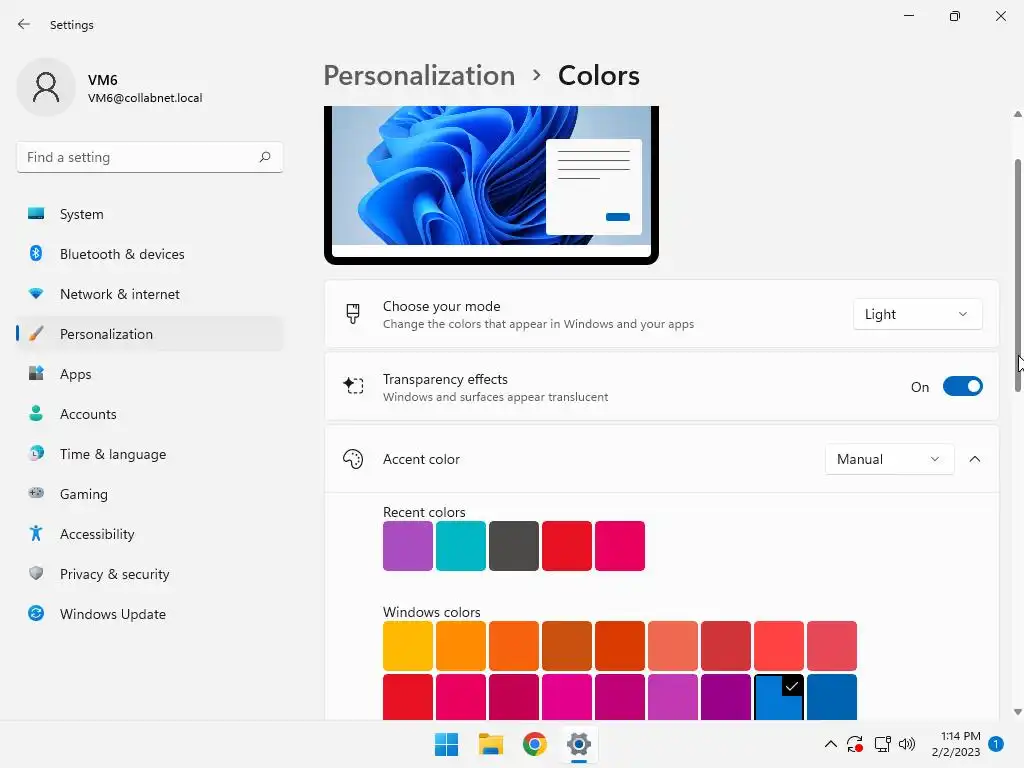The height and width of the screenshot is (768, 1024).
Task: Pick the pink recent color
Action: click(620, 546)
